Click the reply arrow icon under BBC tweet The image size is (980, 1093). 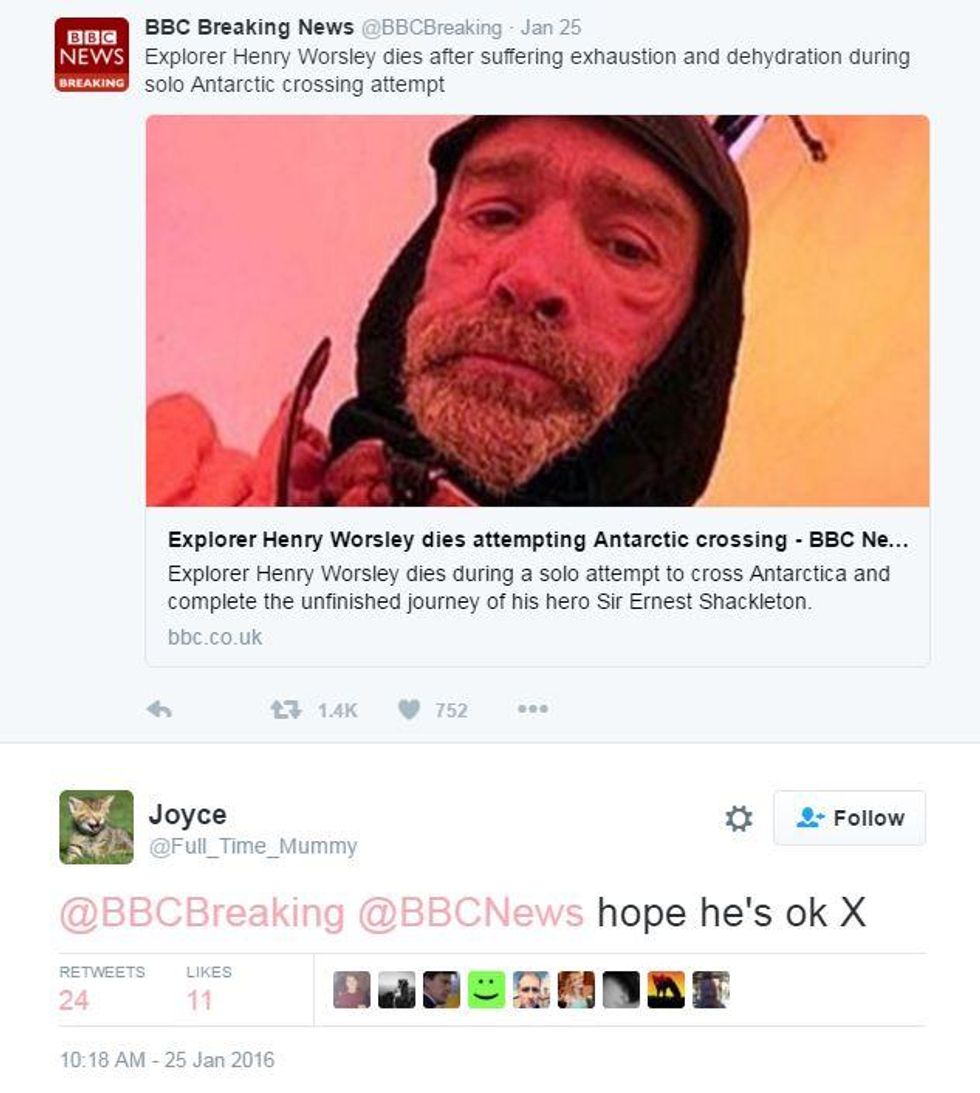pyautogui.click(x=159, y=710)
